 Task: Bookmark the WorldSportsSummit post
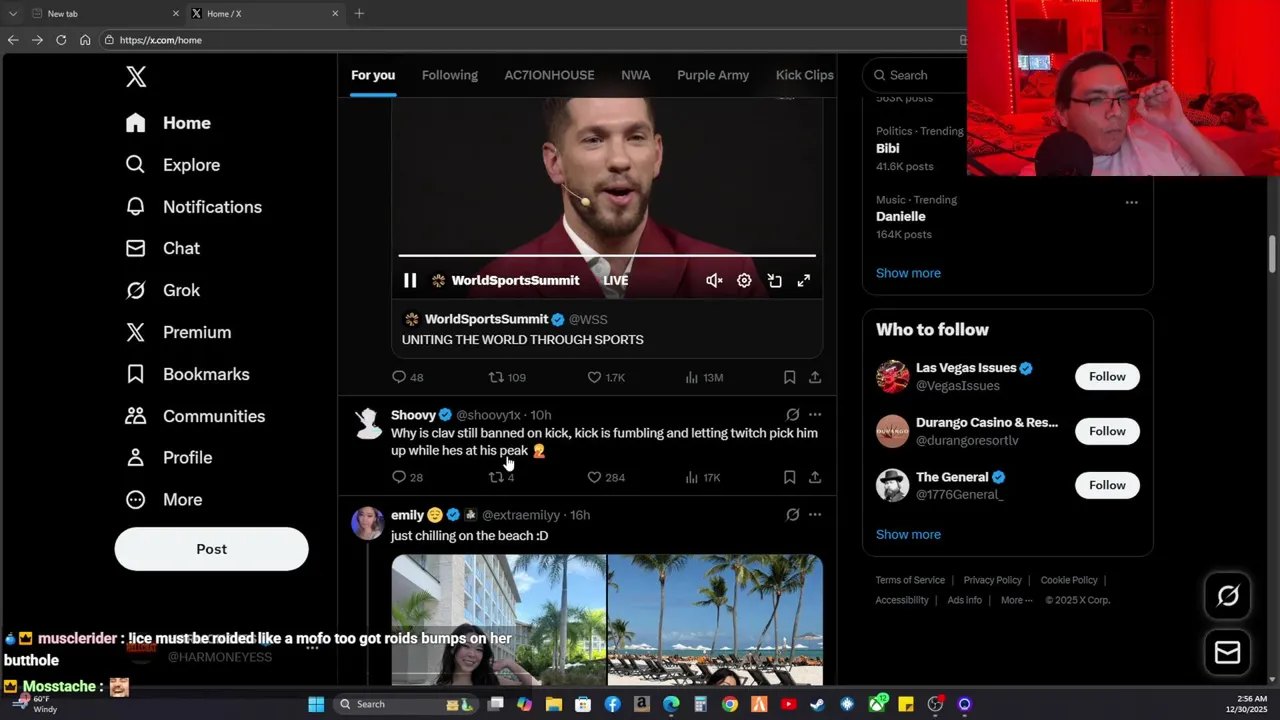[x=789, y=377]
